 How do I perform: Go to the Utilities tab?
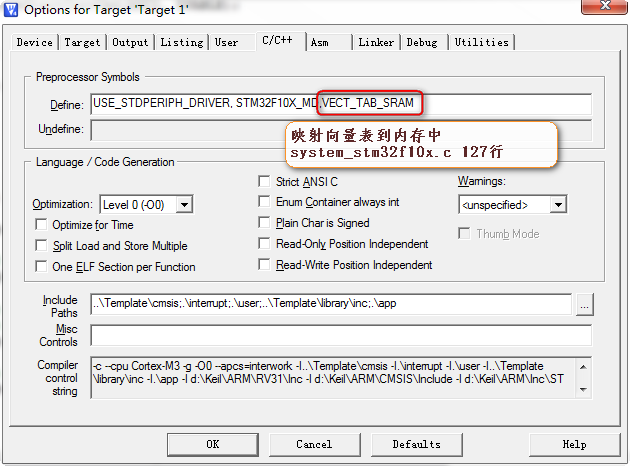click(482, 42)
